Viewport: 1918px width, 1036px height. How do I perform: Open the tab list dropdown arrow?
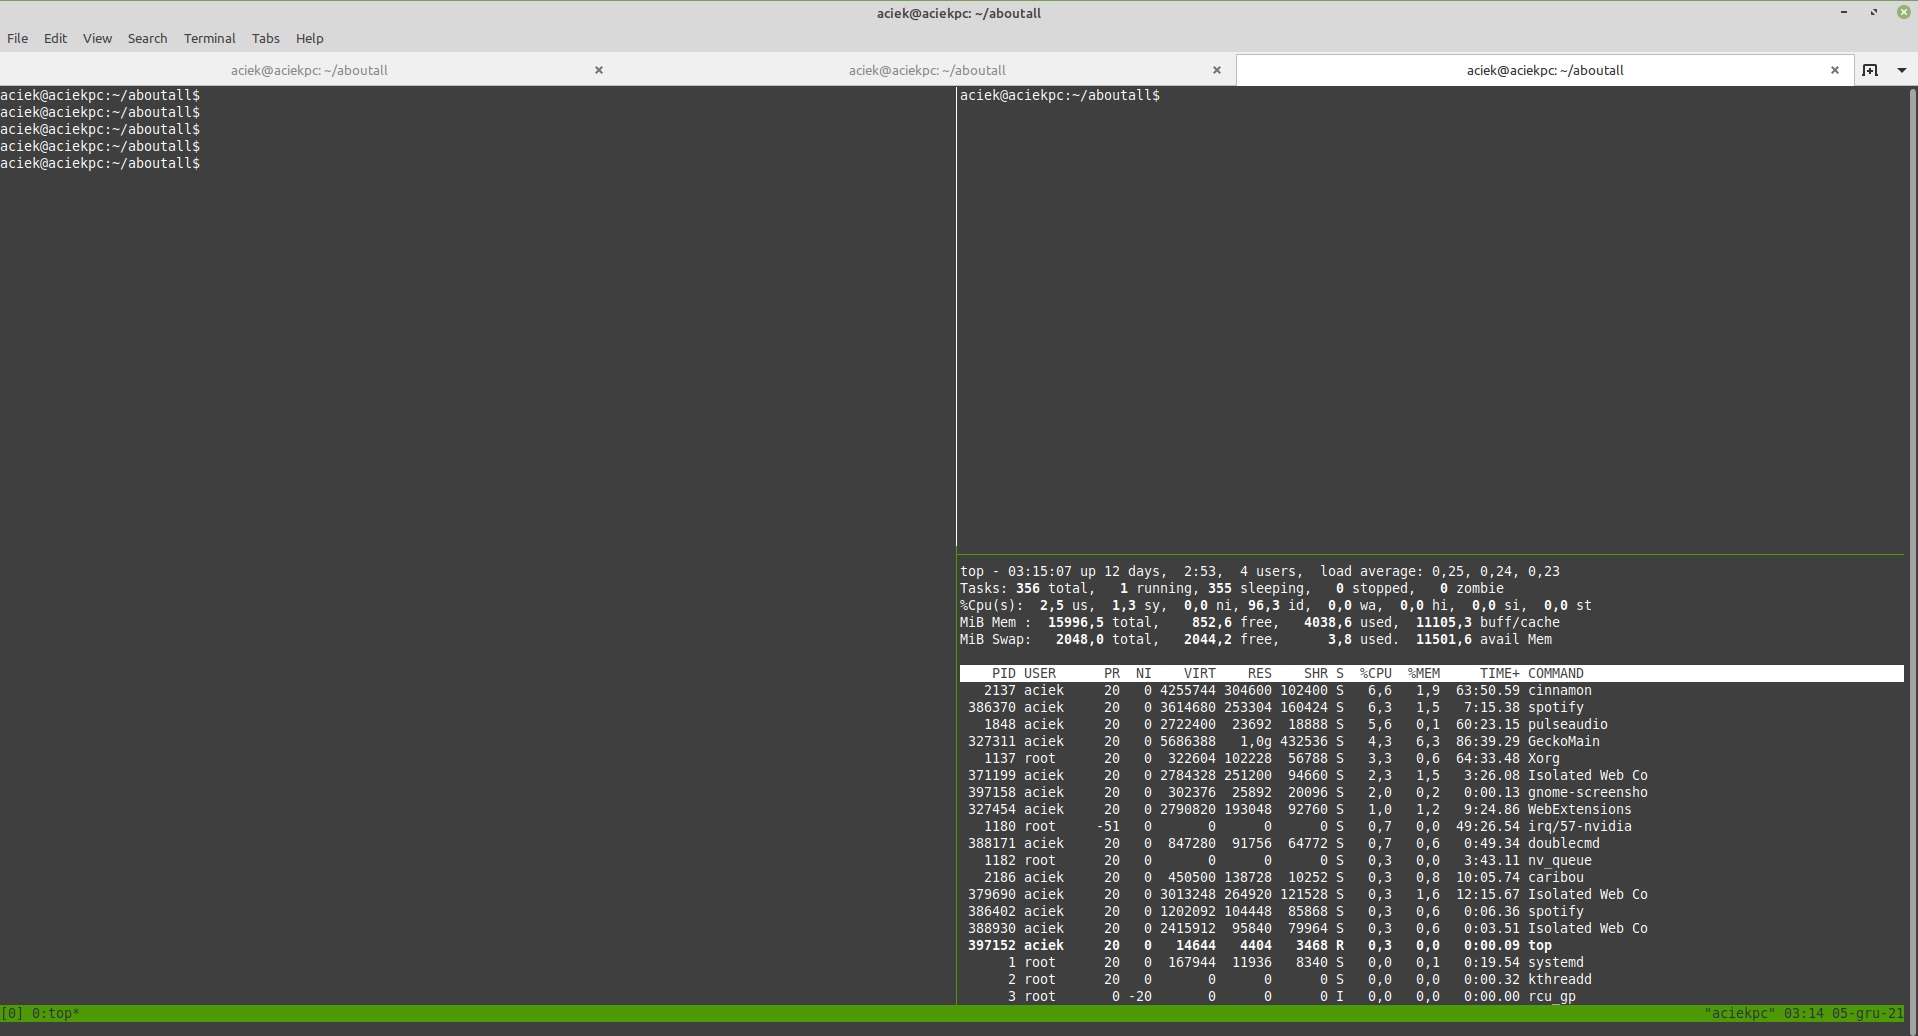[x=1902, y=70]
